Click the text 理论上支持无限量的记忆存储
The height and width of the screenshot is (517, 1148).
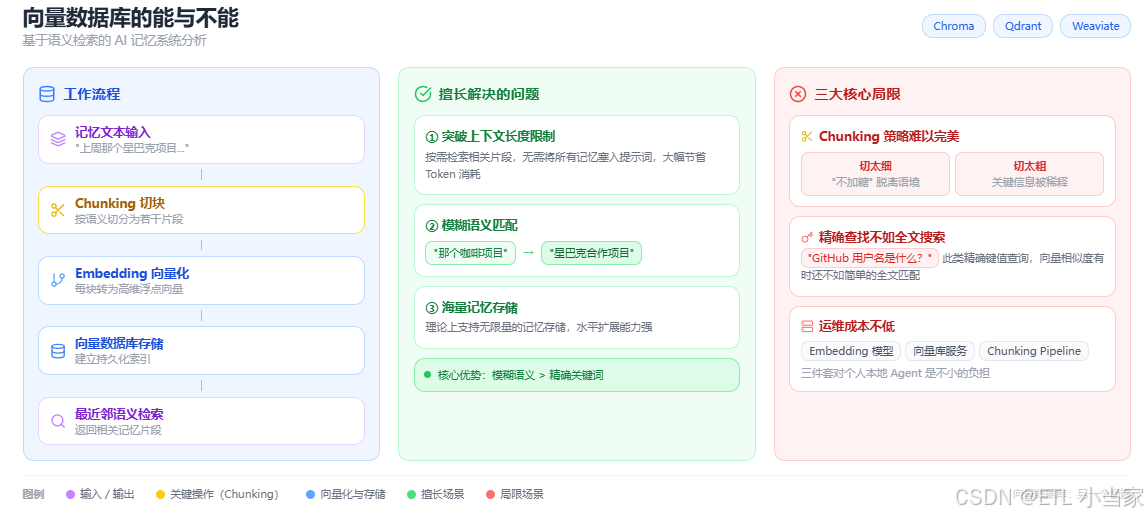495,327
